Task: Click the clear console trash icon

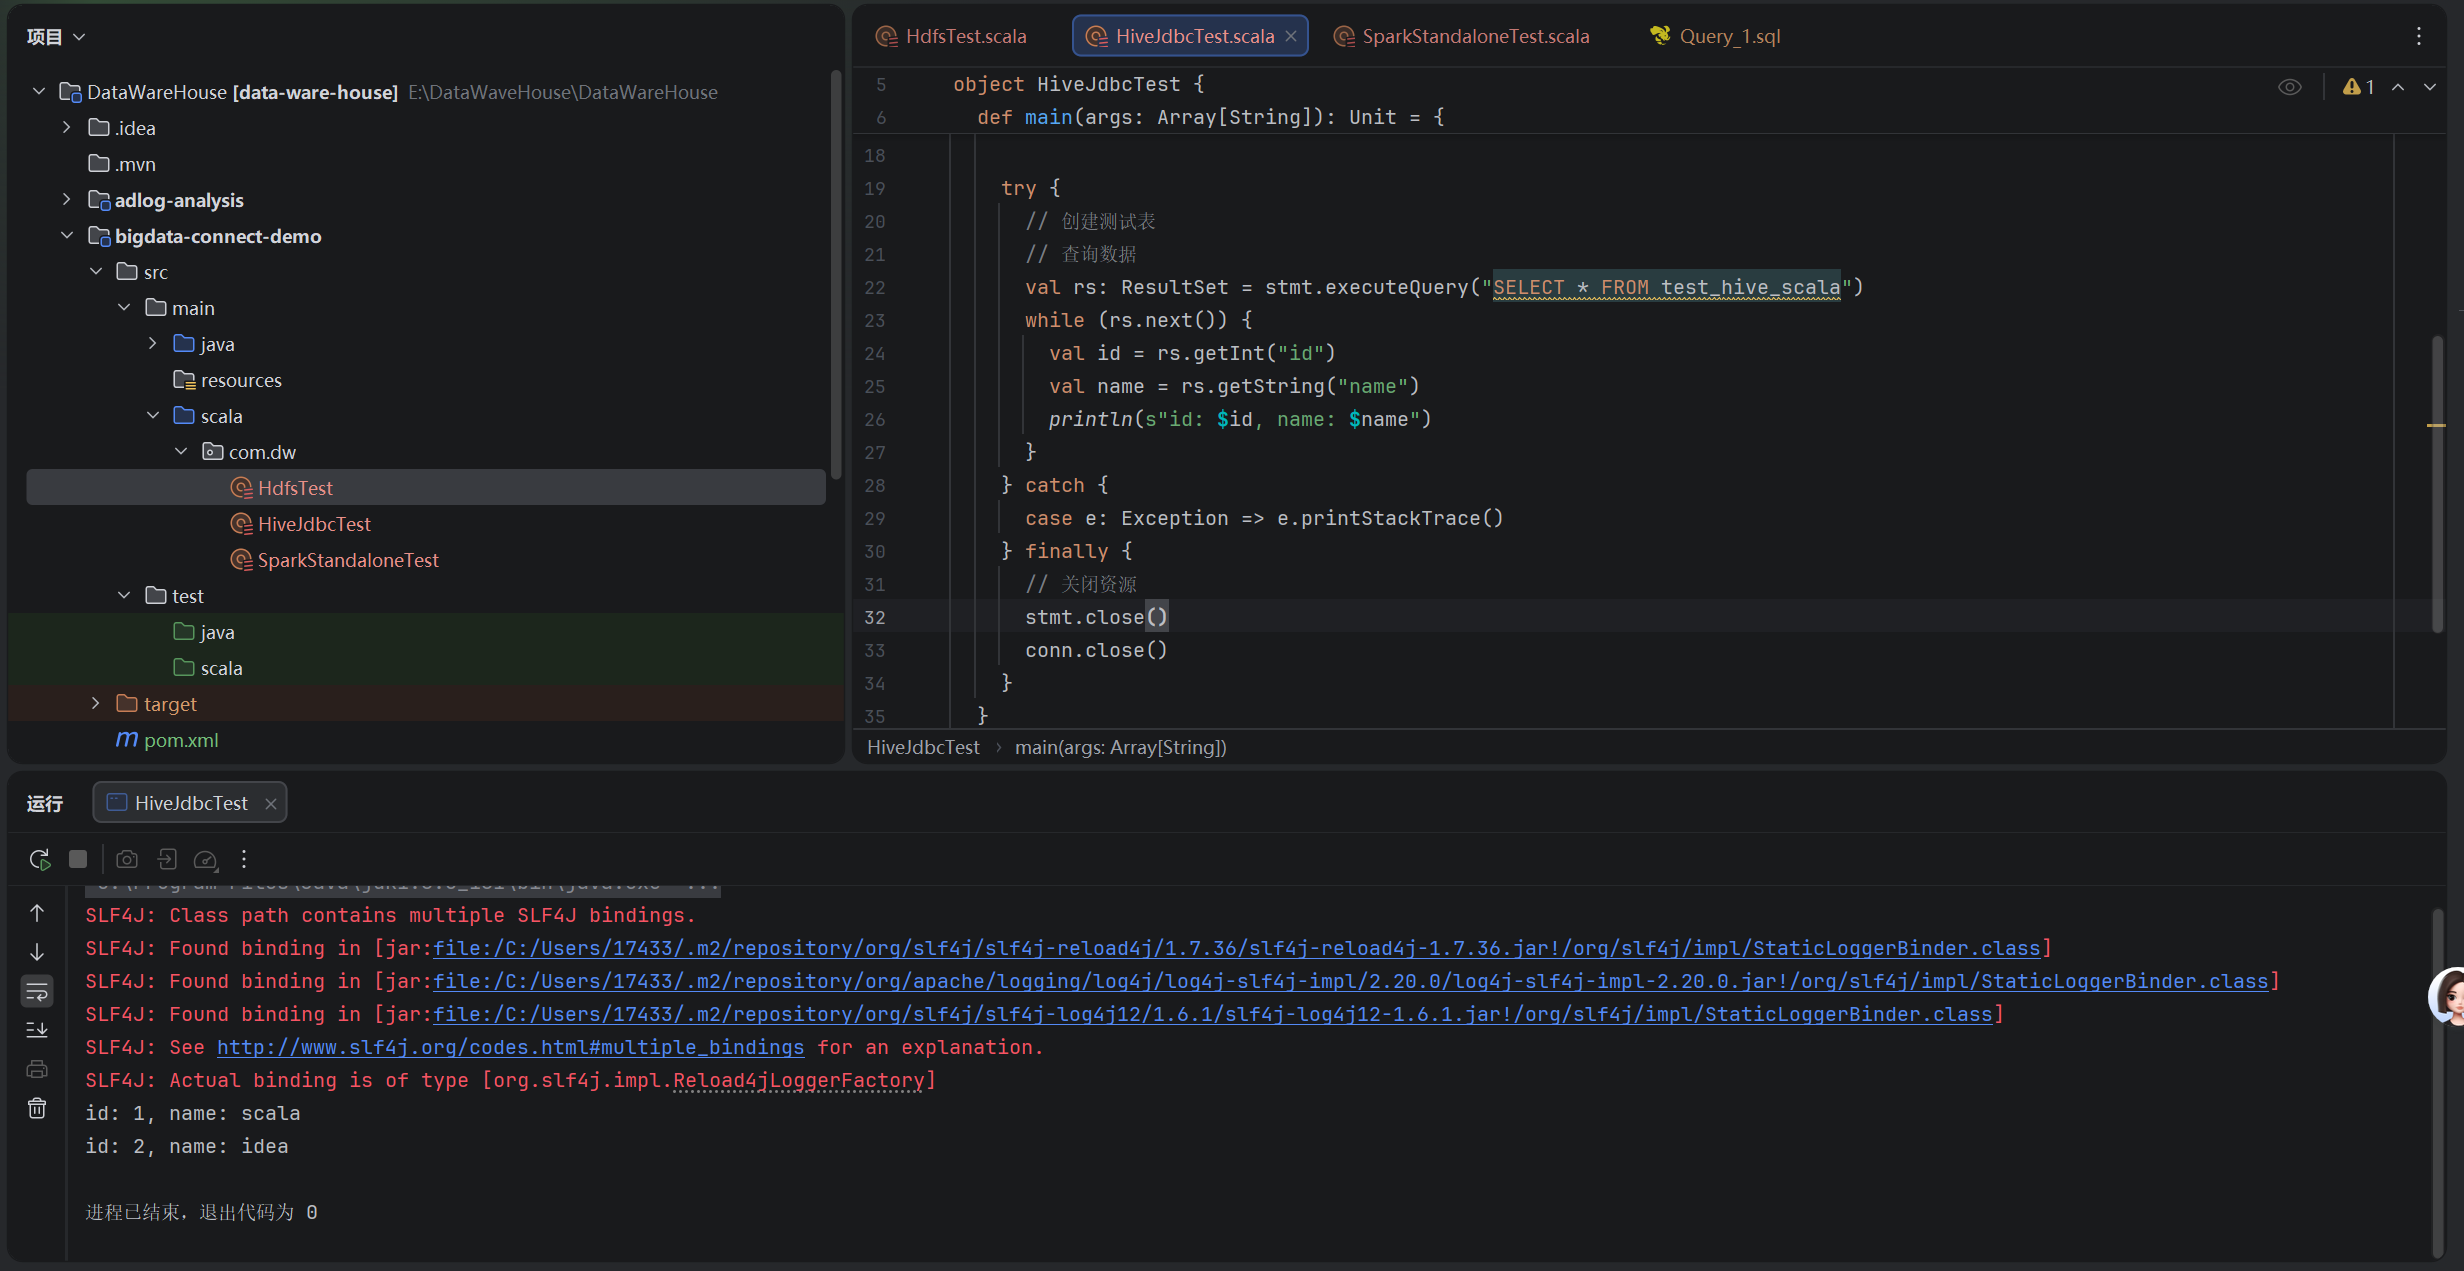Action: 37,1108
